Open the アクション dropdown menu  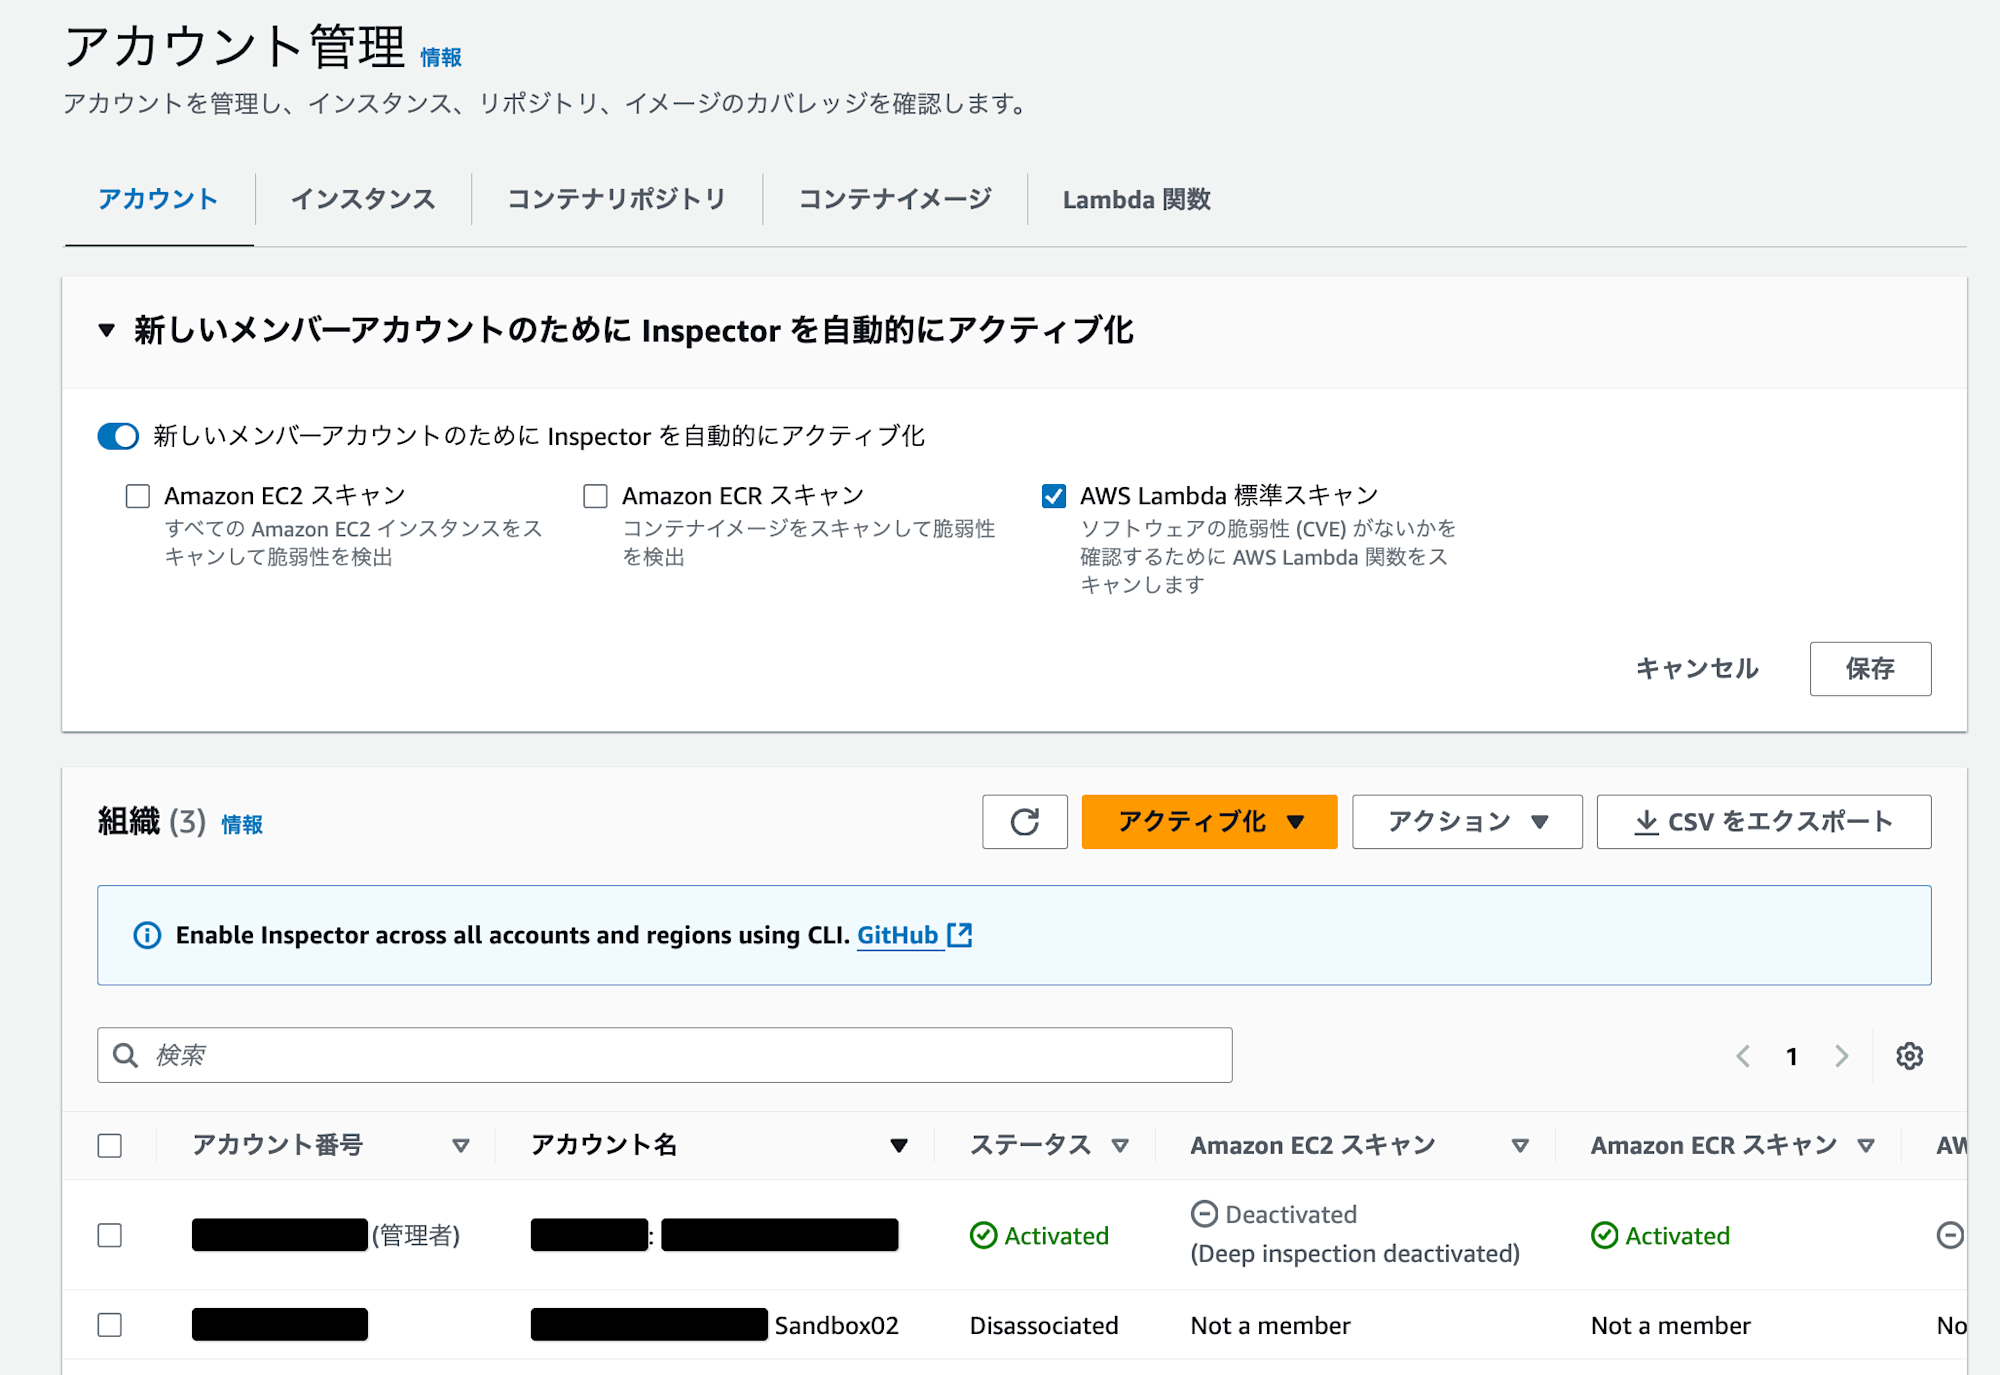coord(1467,822)
